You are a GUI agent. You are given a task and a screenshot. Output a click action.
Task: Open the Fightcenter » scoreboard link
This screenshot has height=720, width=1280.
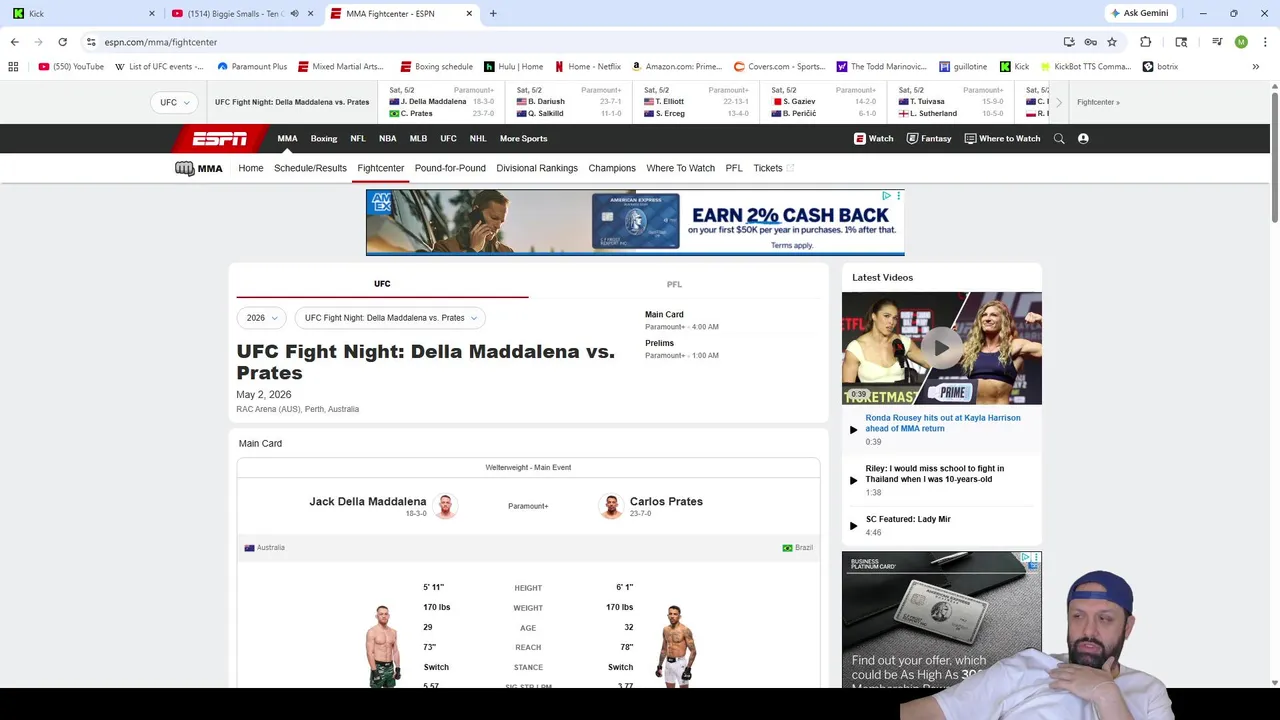coord(1098,102)
